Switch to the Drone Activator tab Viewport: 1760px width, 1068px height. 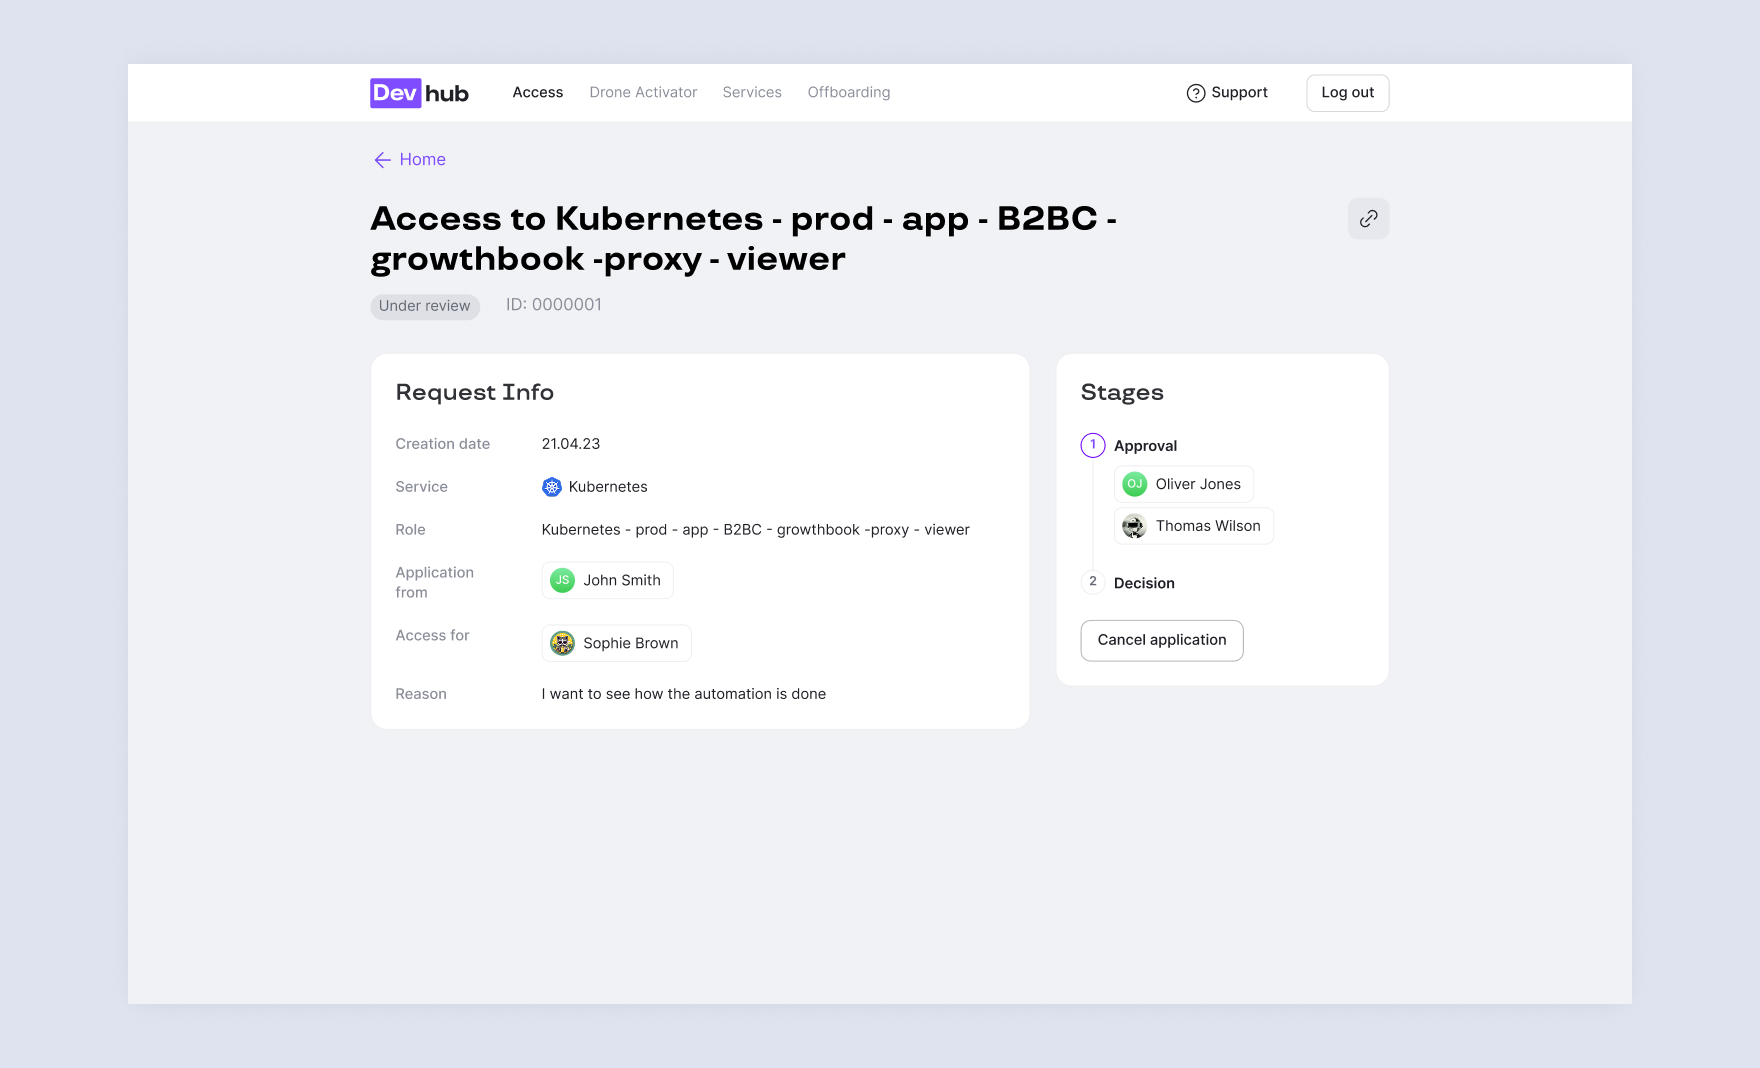(643, 92)
